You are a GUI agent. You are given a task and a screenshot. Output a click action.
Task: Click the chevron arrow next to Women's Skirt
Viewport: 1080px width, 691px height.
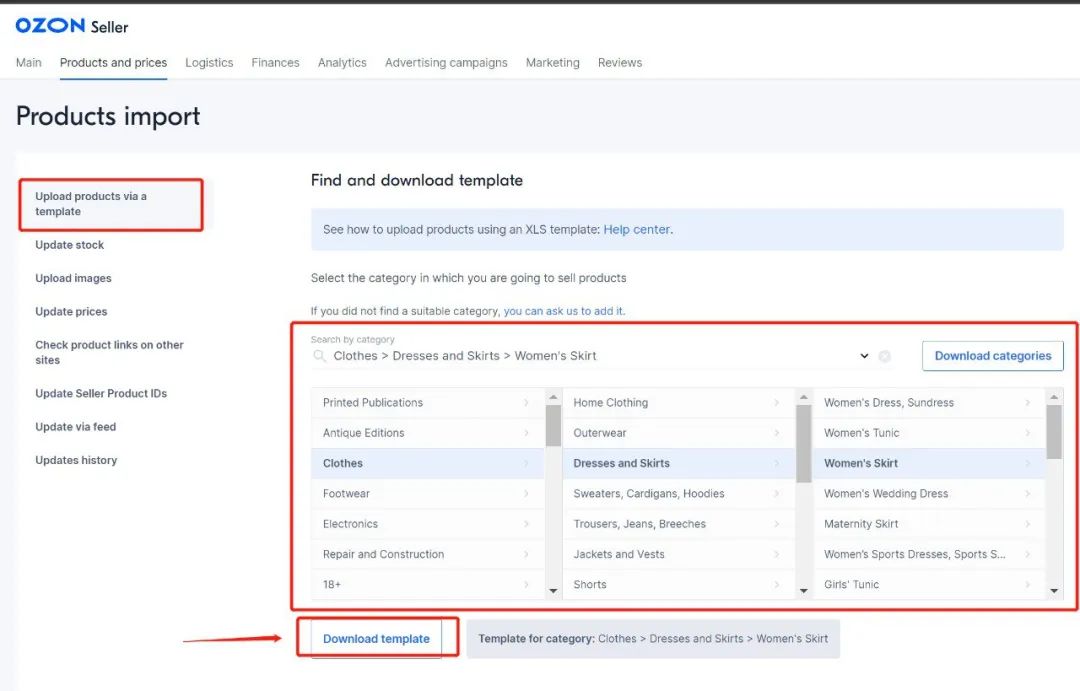pyautogui.click(x=1027, y=463)
